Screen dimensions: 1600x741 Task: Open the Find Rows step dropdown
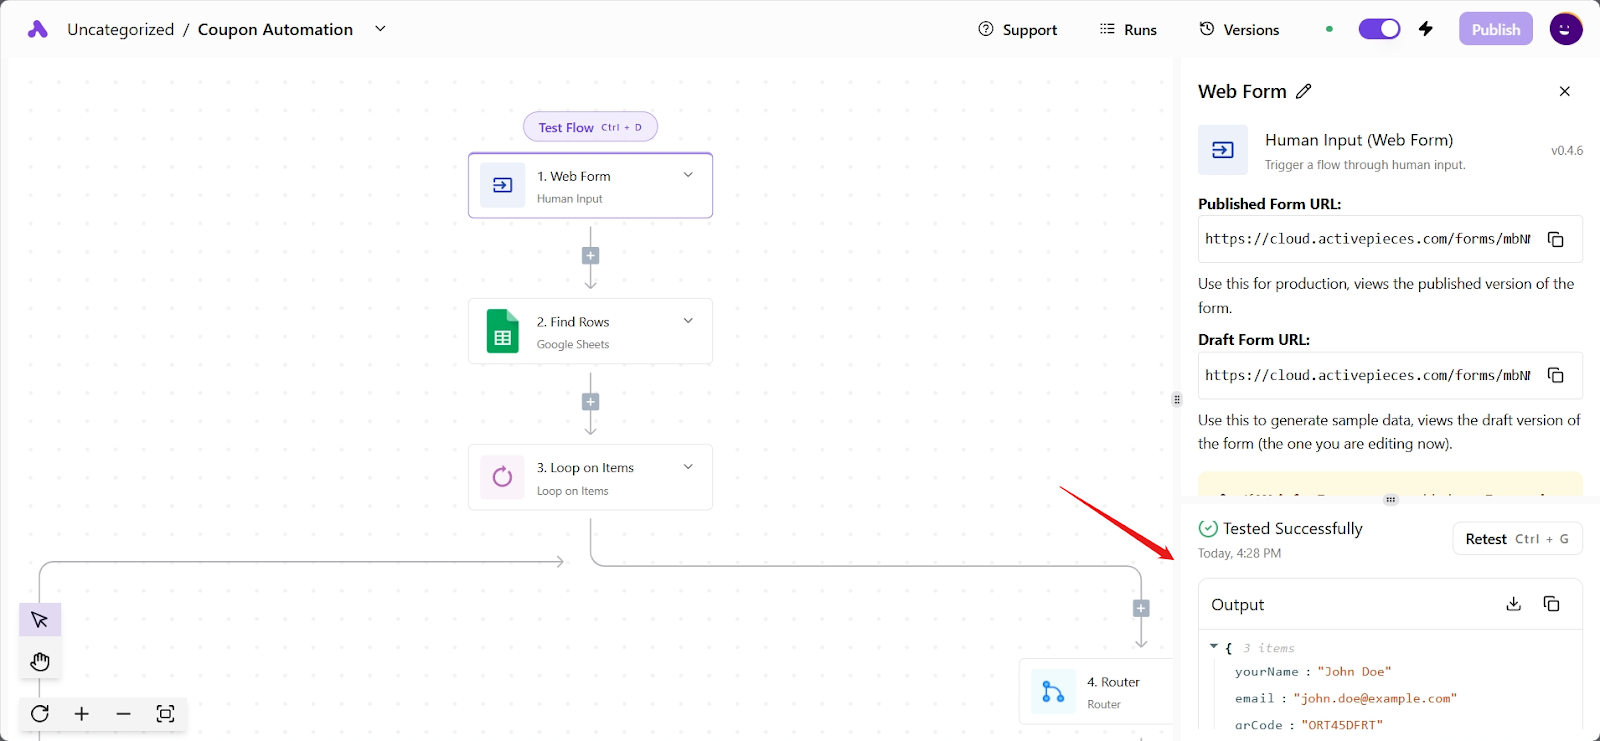688,321
